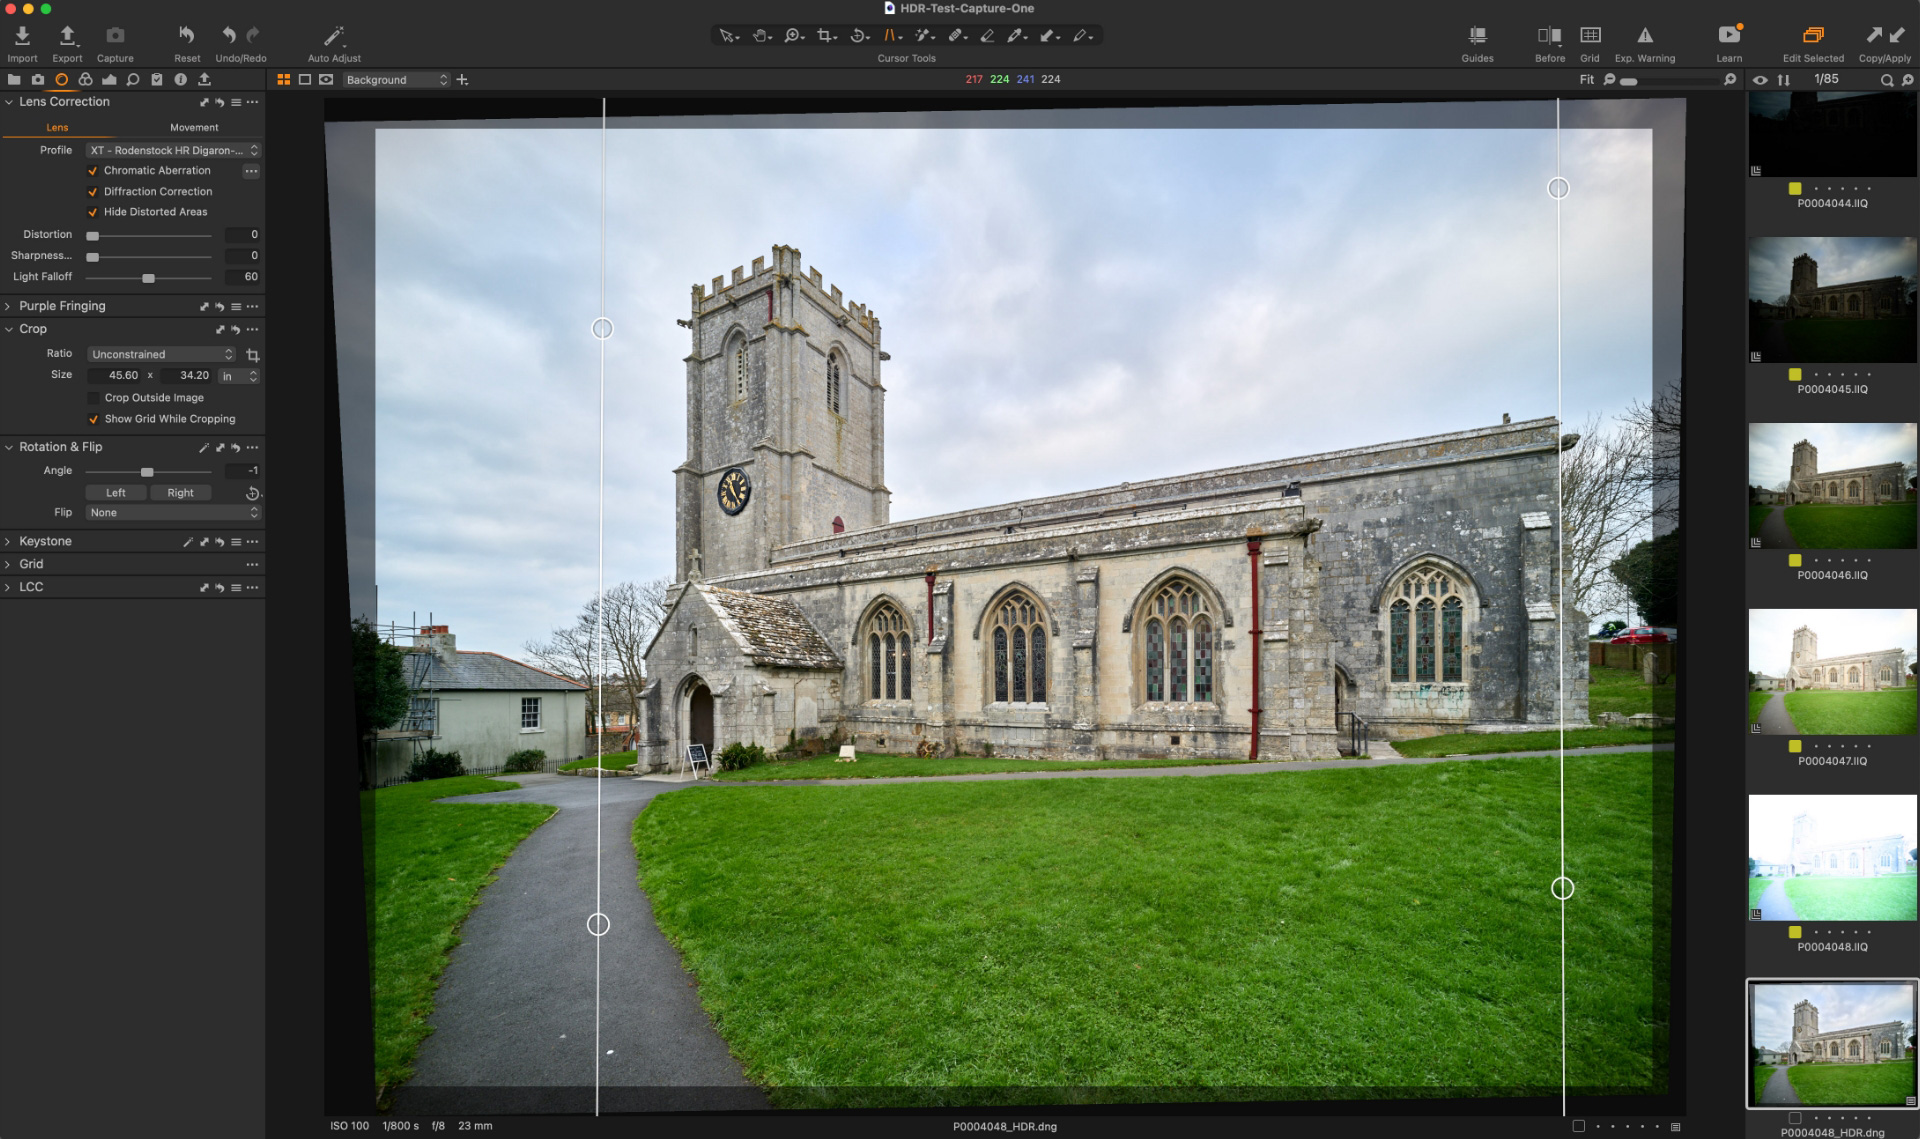1920x1139 pixels.
Task: Toggle the Exposure Warning overlay
Action: 1645,33
